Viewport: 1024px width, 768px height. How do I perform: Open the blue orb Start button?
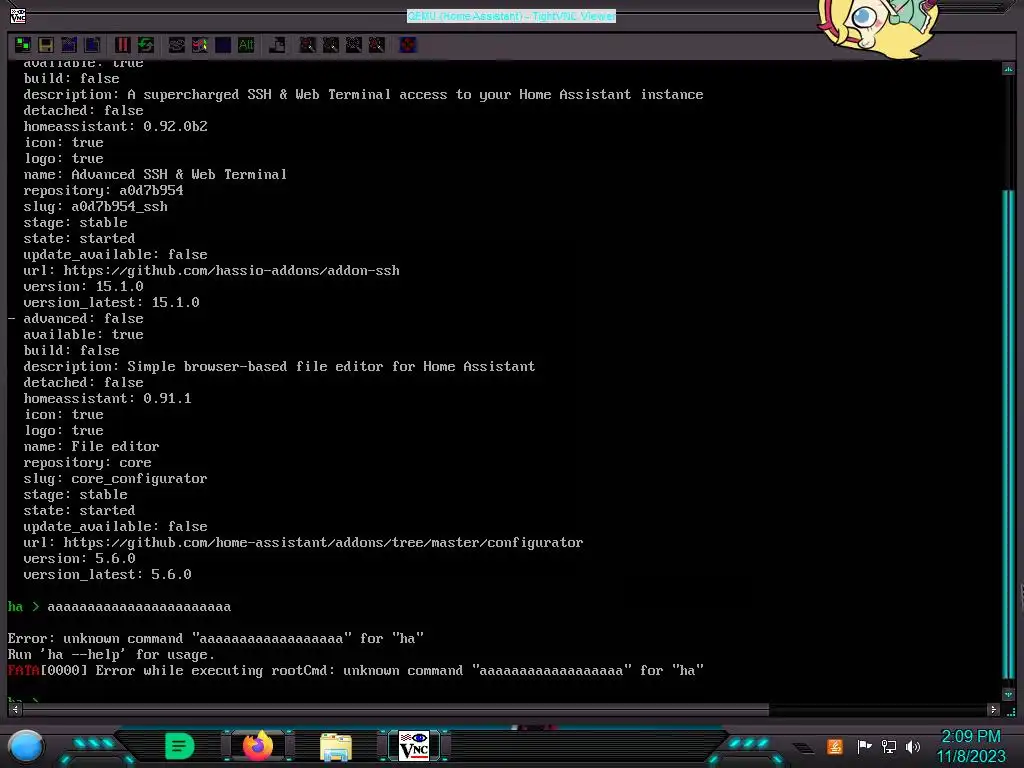(26, 746)
